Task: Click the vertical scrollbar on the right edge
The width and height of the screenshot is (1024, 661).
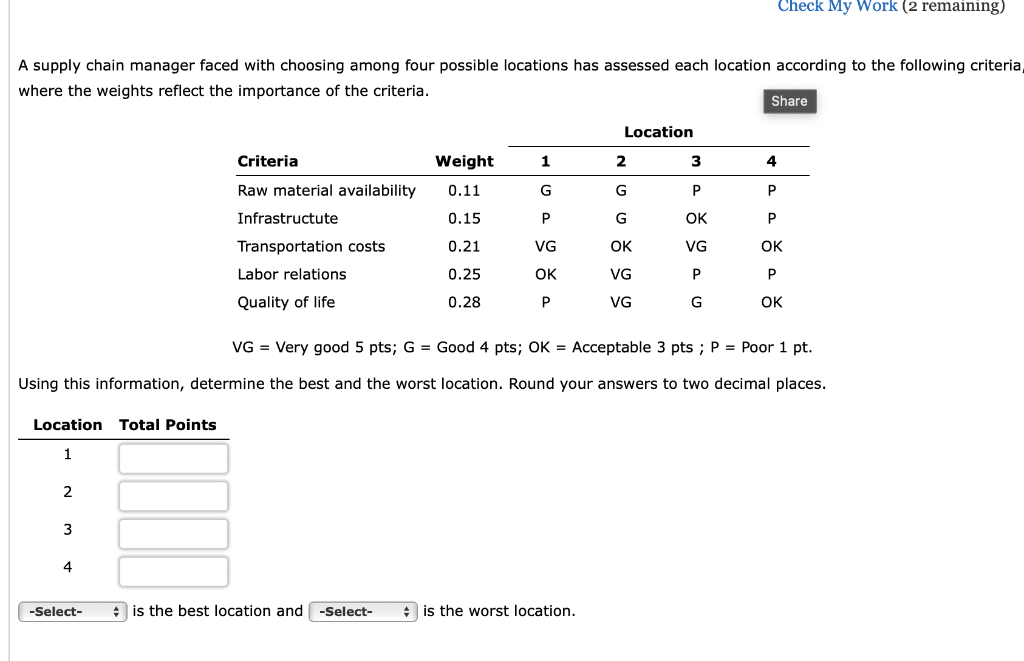Action: 1019,330
